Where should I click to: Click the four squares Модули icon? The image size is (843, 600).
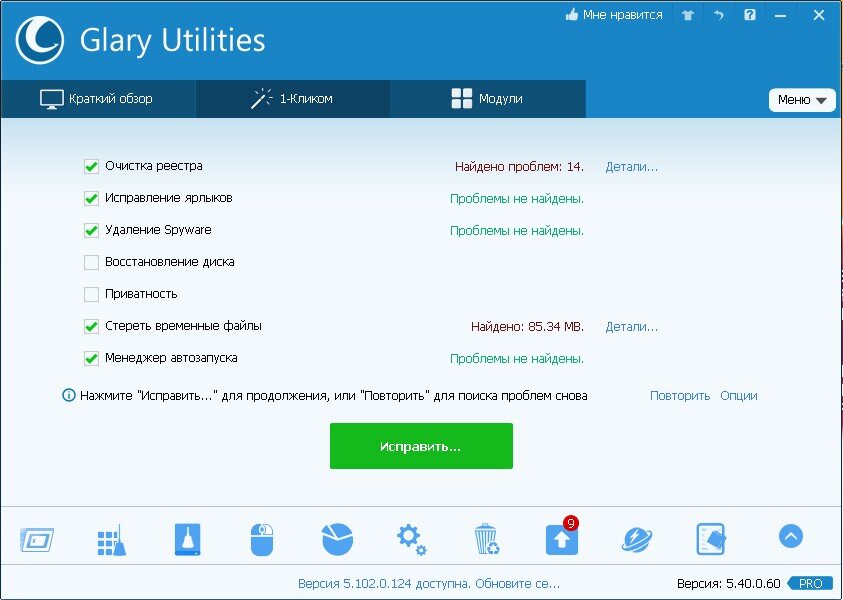pyautogui.click(x=462, y=99)
